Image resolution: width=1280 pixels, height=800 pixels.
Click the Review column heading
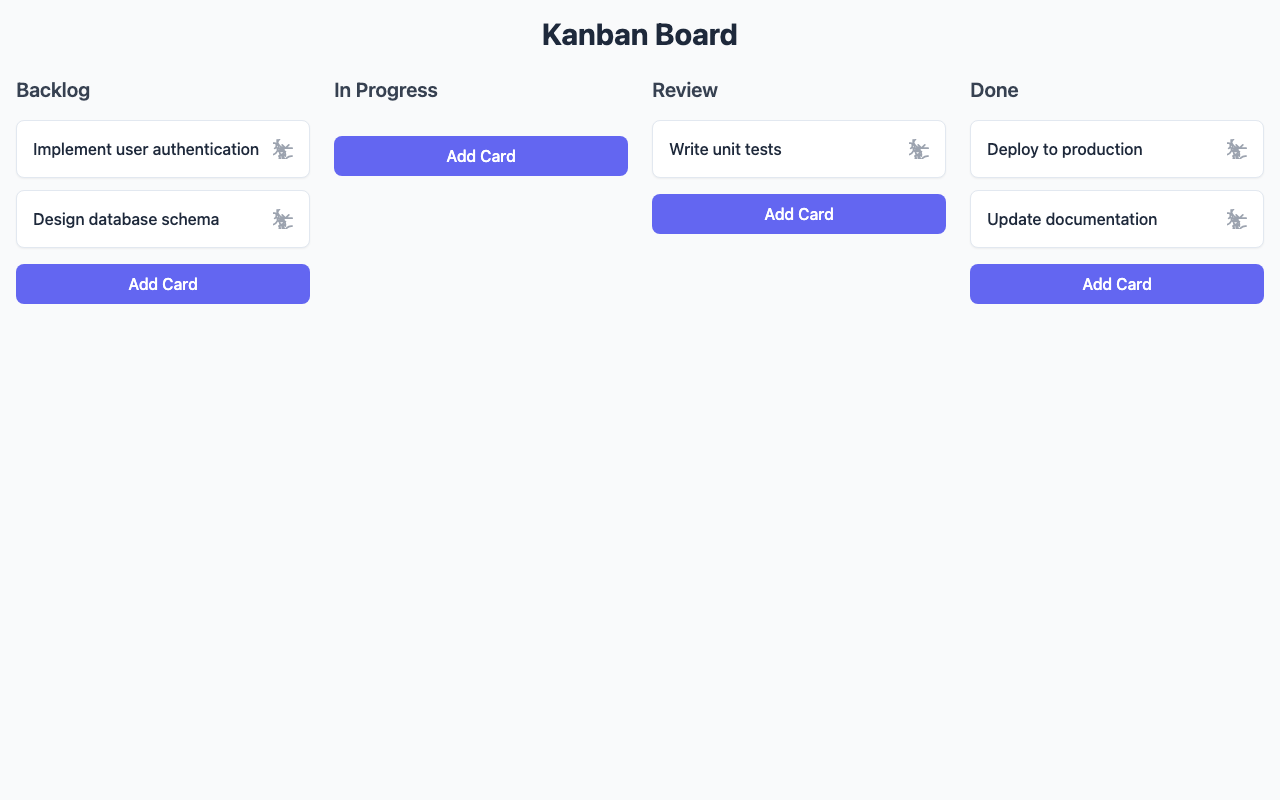point(685,90)
